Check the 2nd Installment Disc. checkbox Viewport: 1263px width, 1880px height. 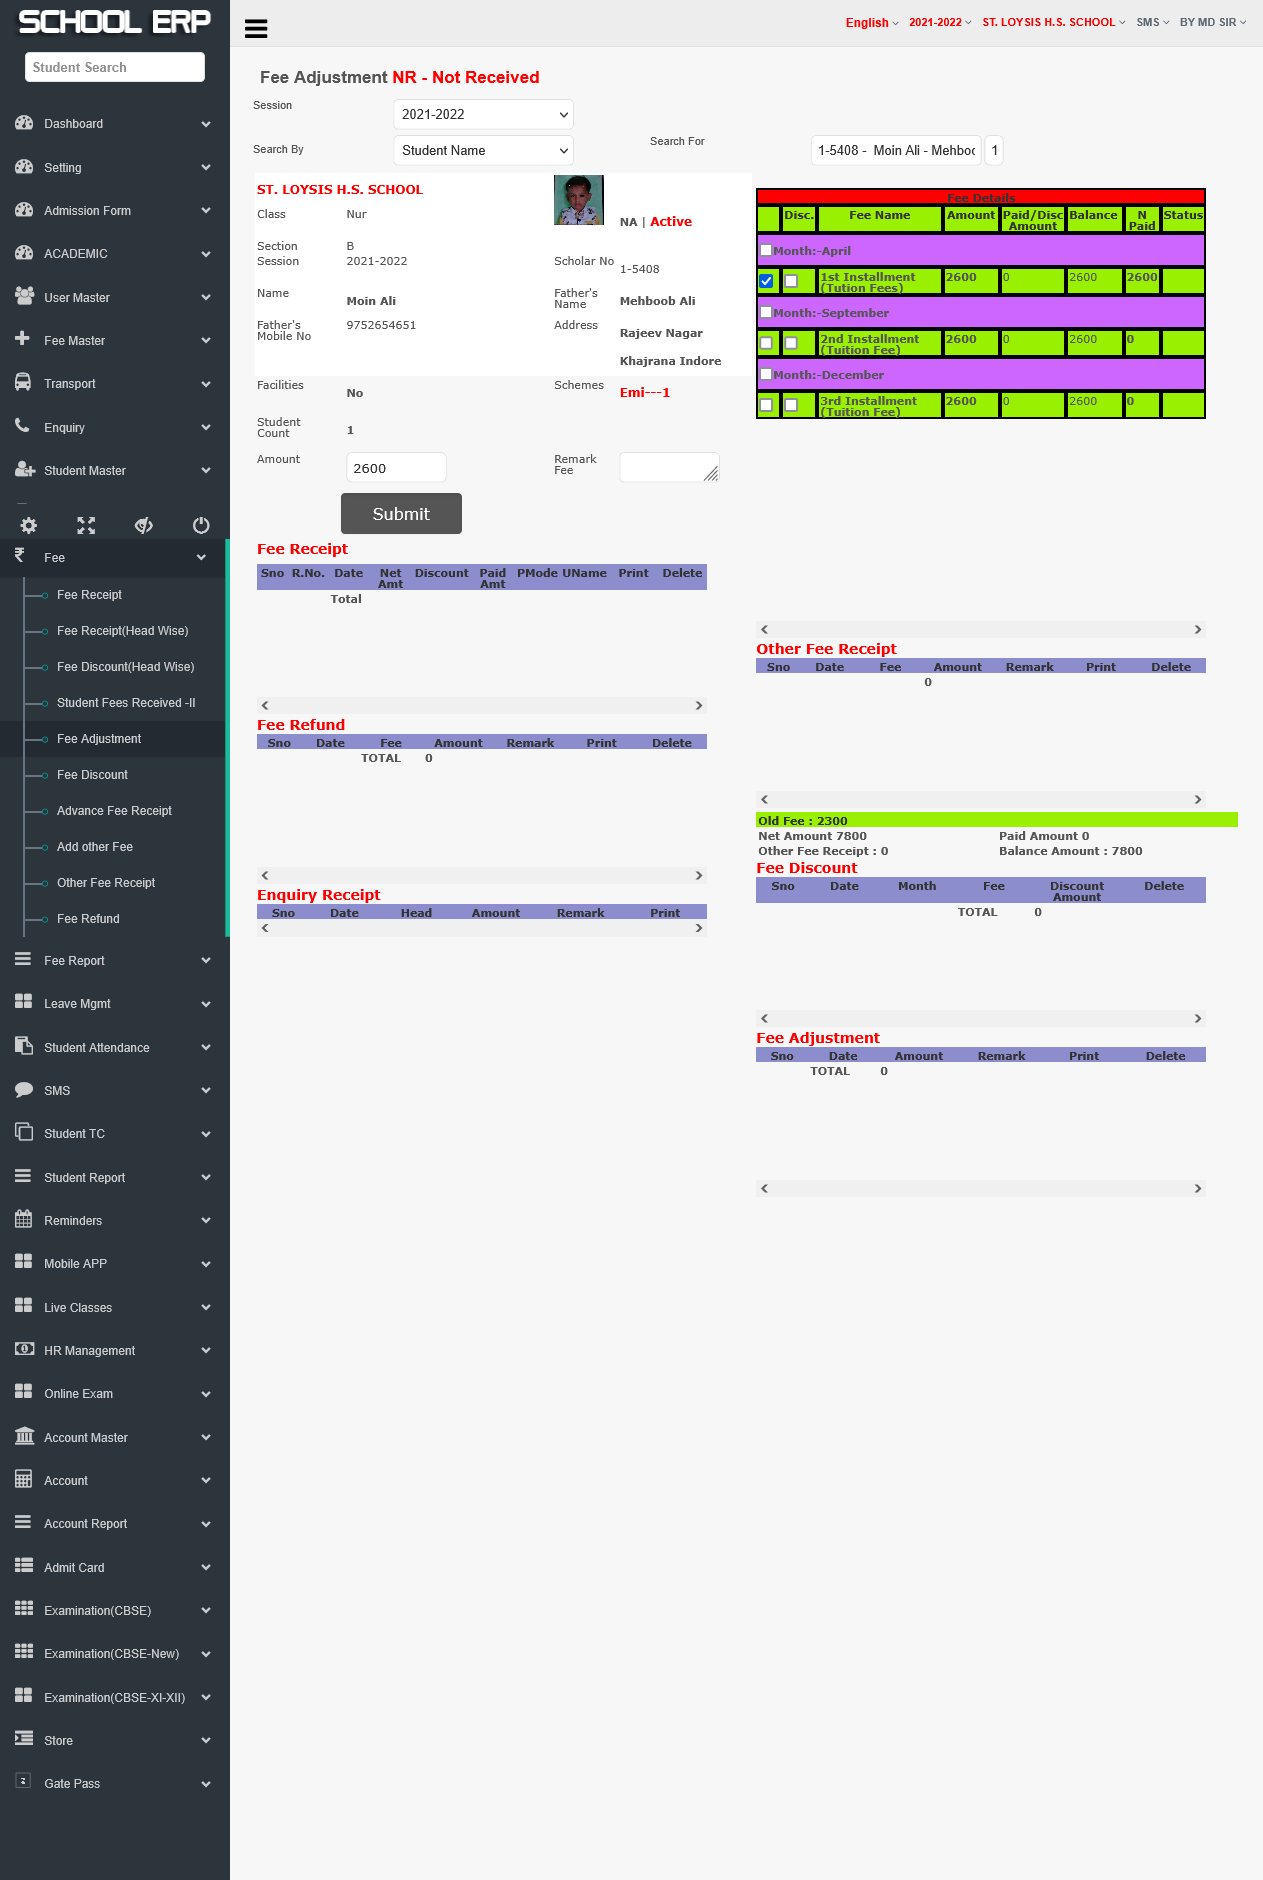pos(791,343)
